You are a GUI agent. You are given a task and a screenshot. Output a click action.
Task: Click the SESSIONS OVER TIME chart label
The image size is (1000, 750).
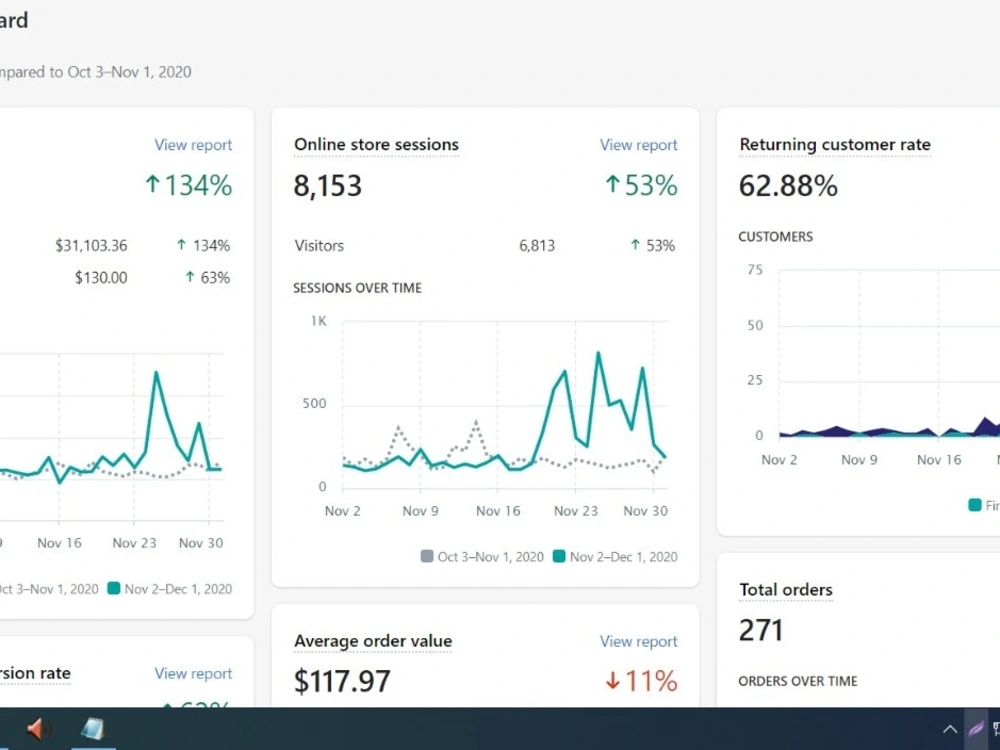click(x=357, y=288)
